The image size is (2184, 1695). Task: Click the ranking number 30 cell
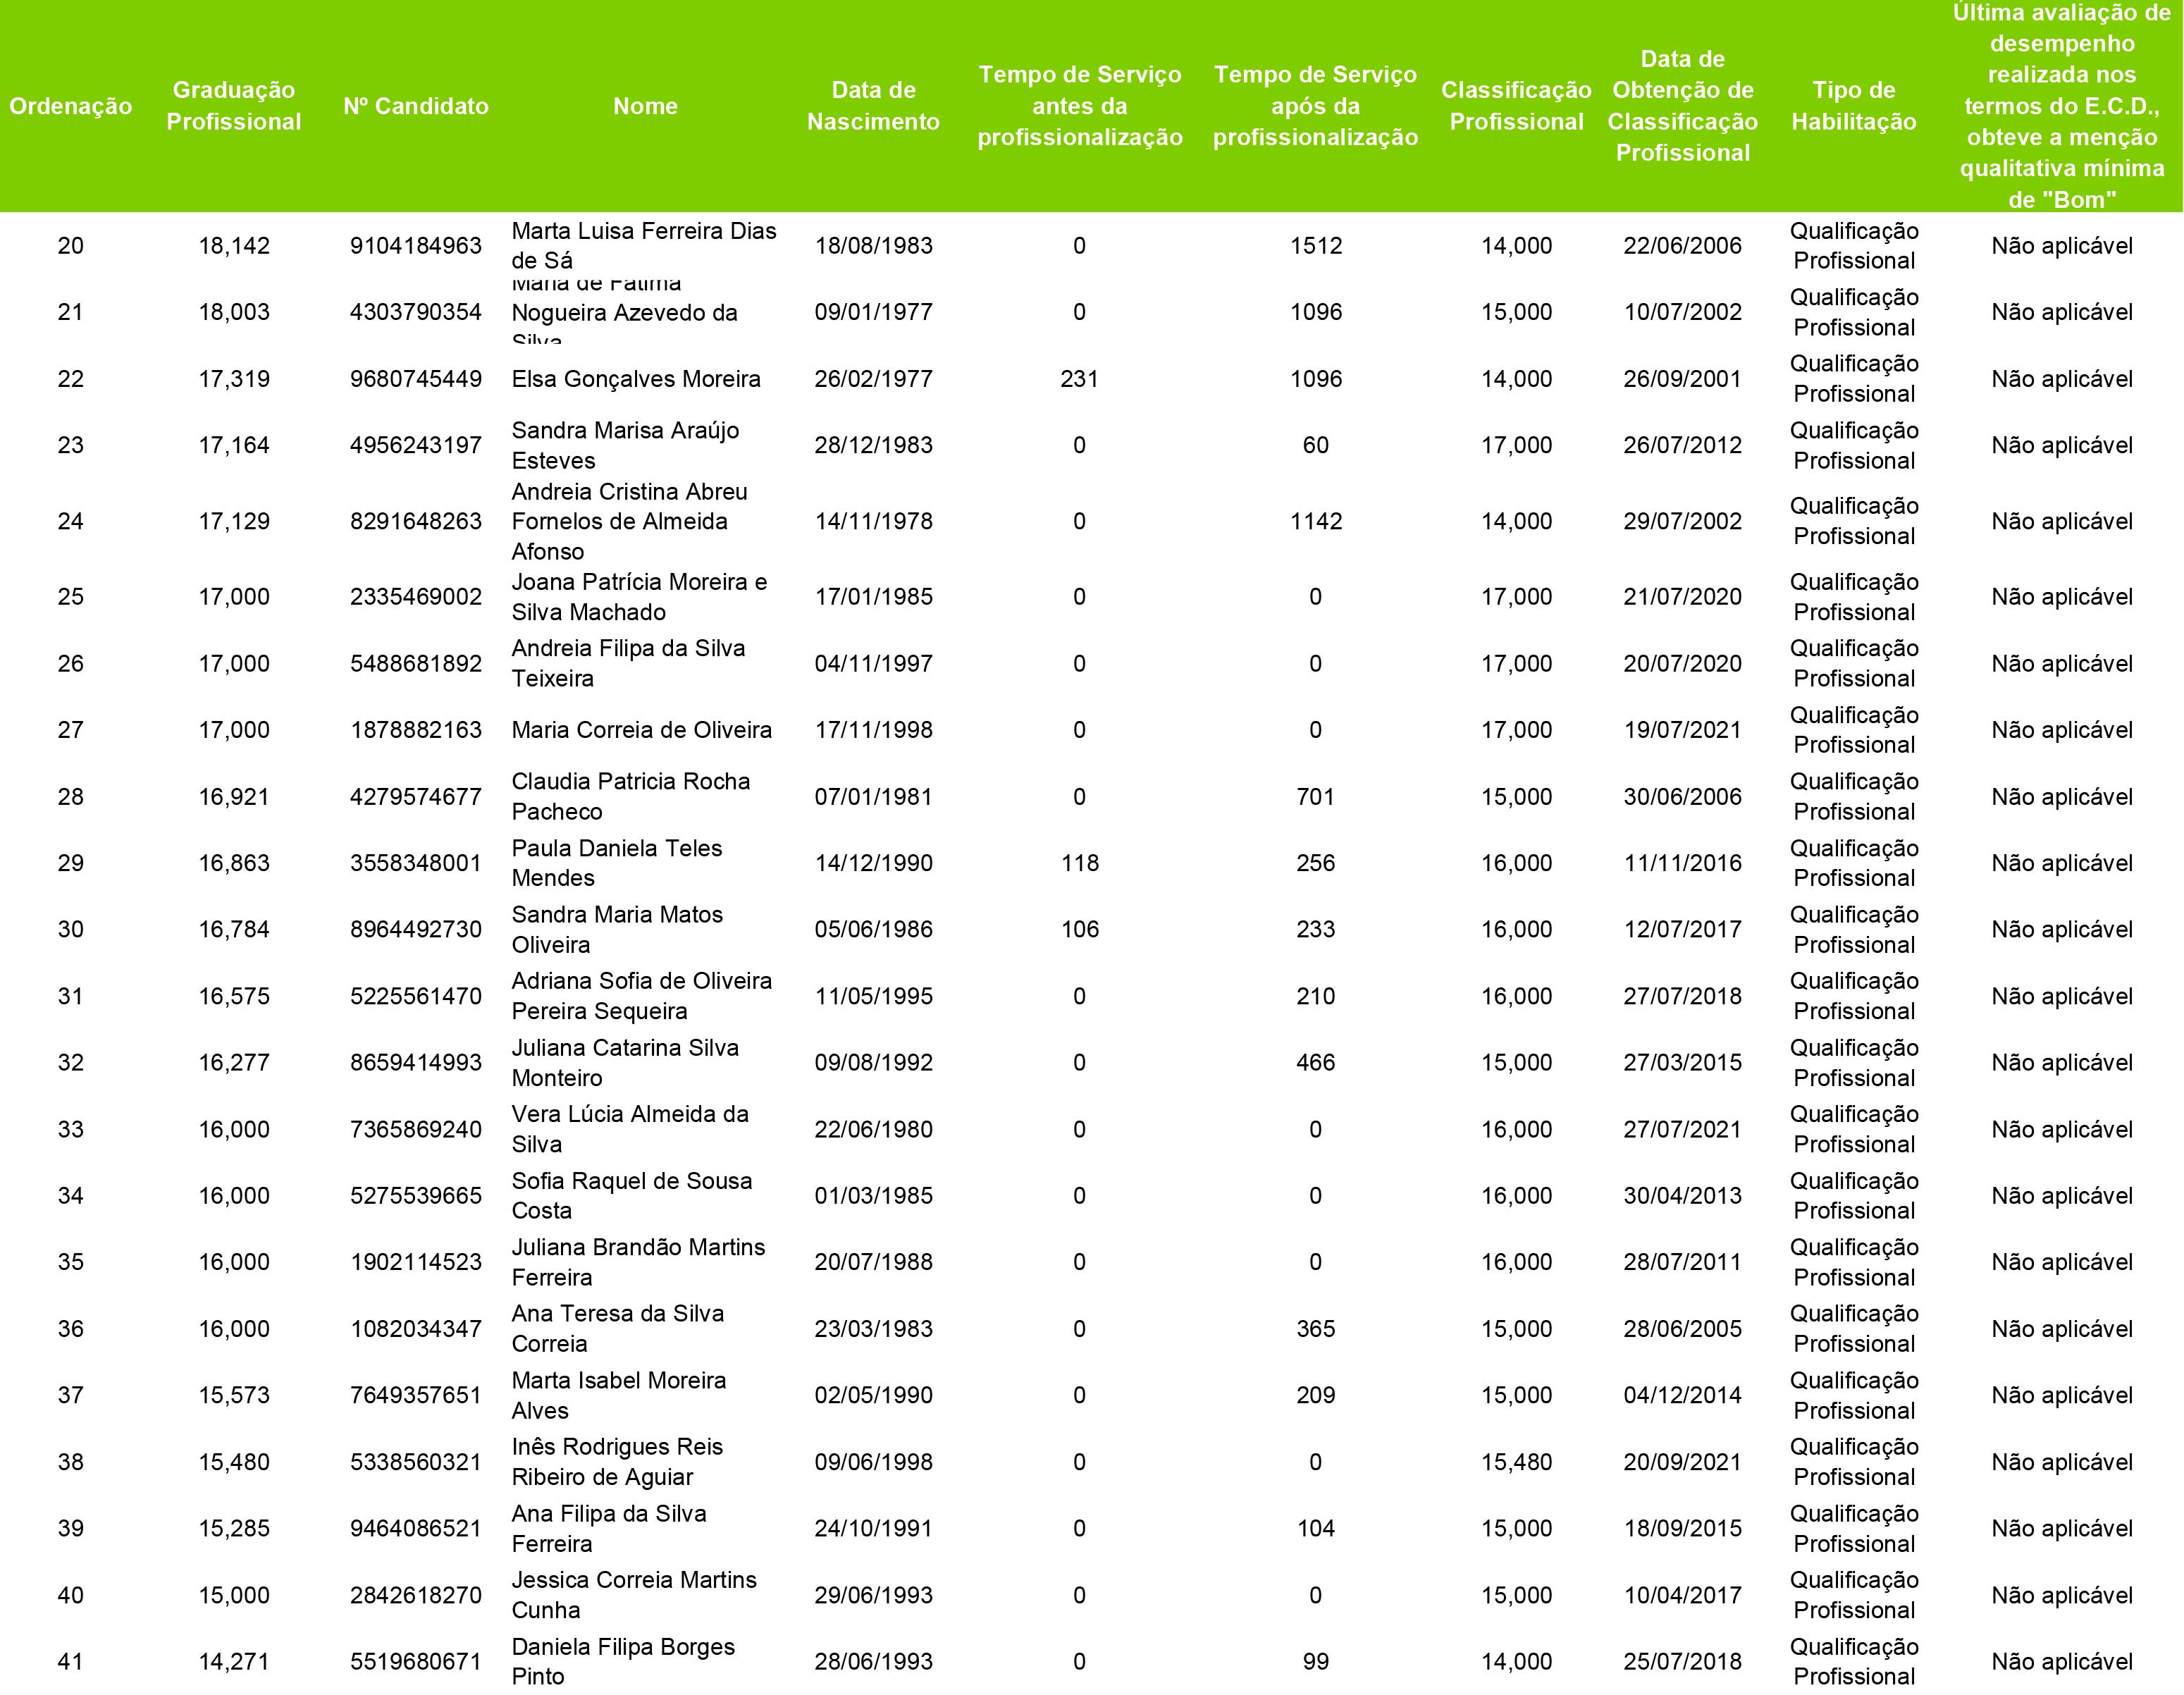[x=70, y=929]
